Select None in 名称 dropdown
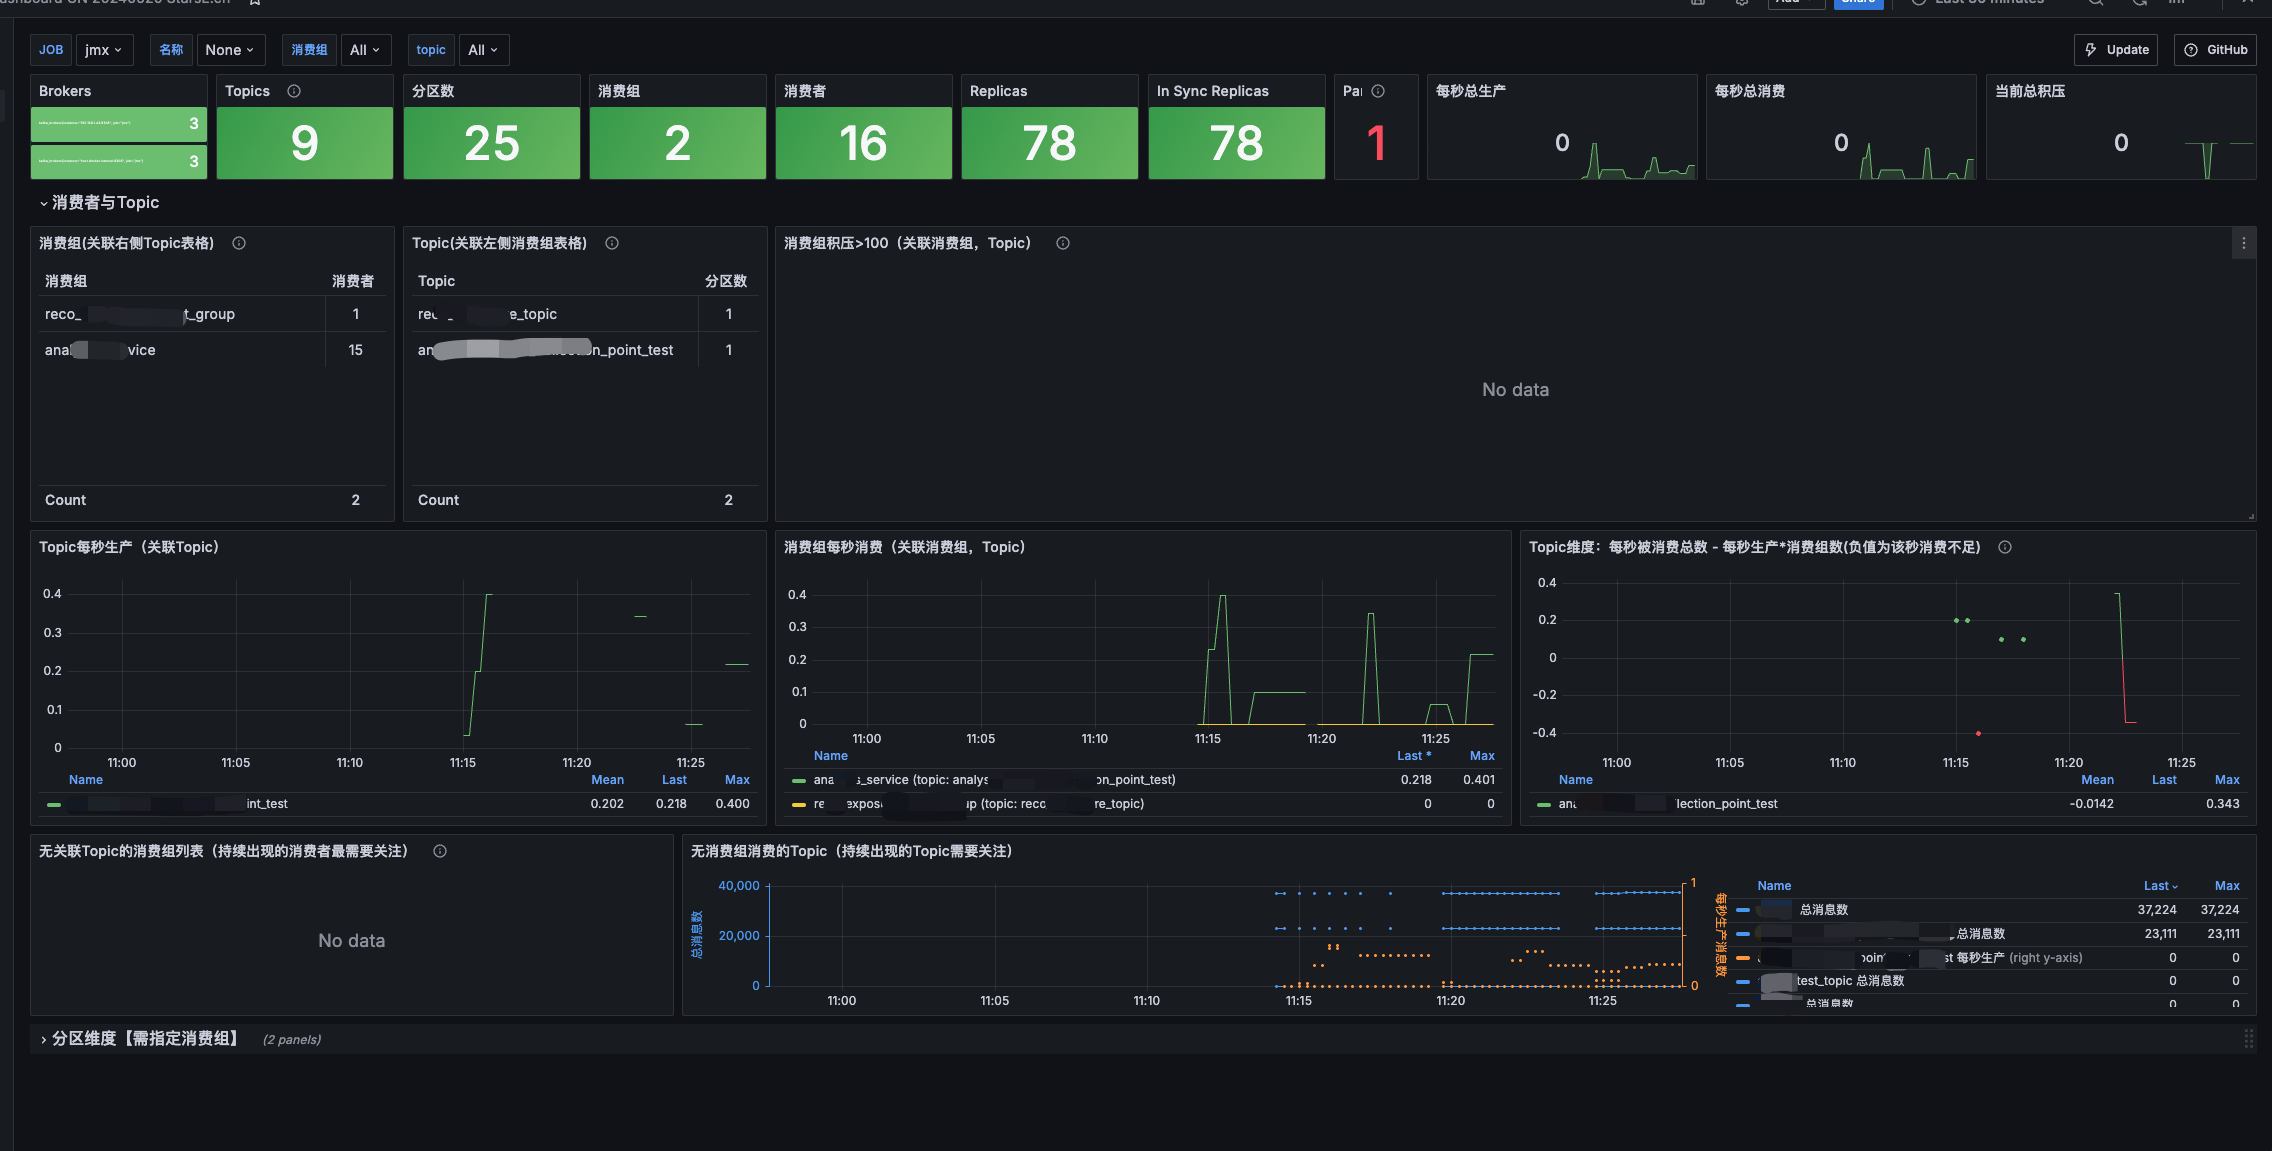This screenshot has height=1151, width=2272. coord(229,48)
